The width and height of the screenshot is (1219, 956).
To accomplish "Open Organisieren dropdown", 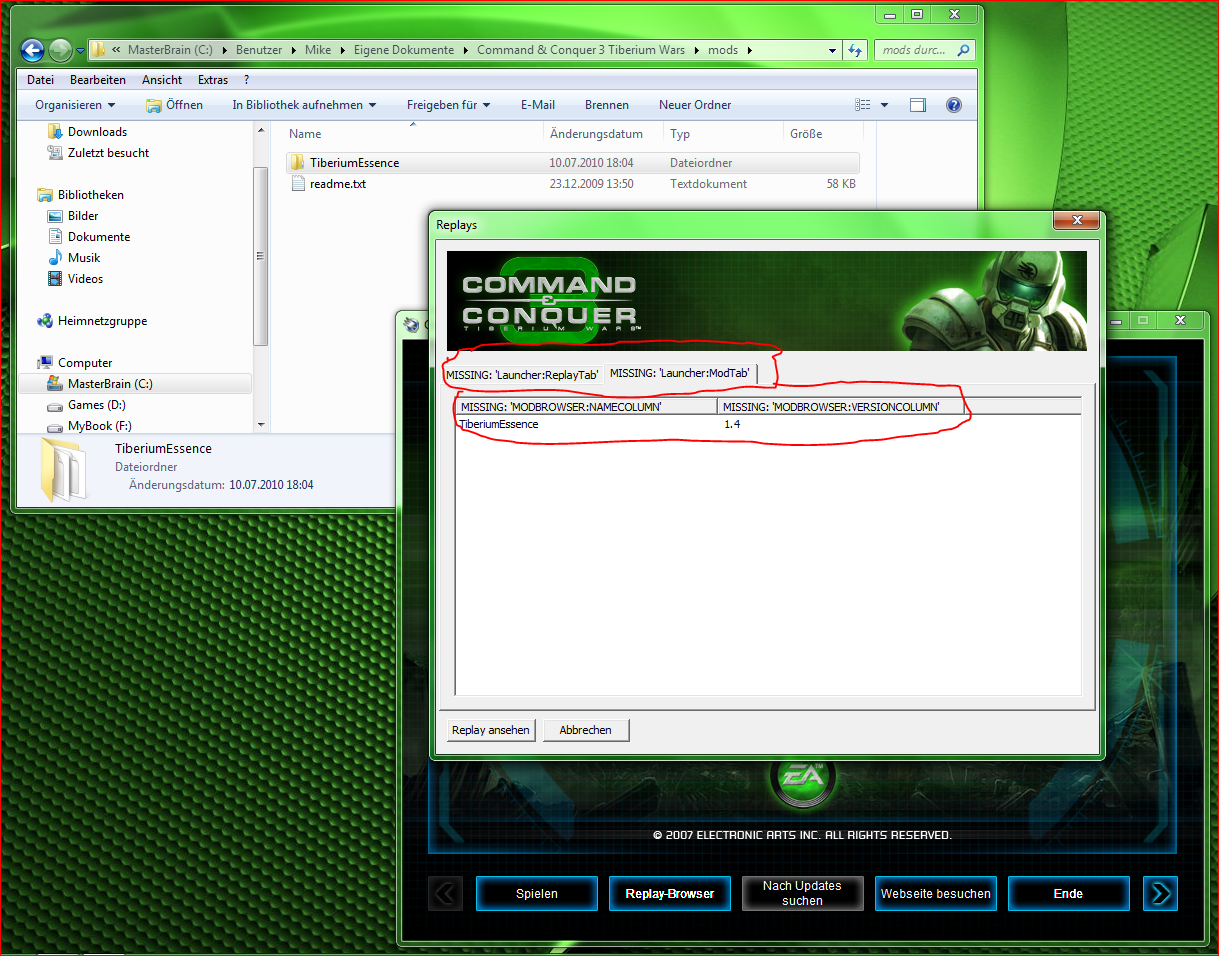I will pyautogui.click(x=75, y=105).
